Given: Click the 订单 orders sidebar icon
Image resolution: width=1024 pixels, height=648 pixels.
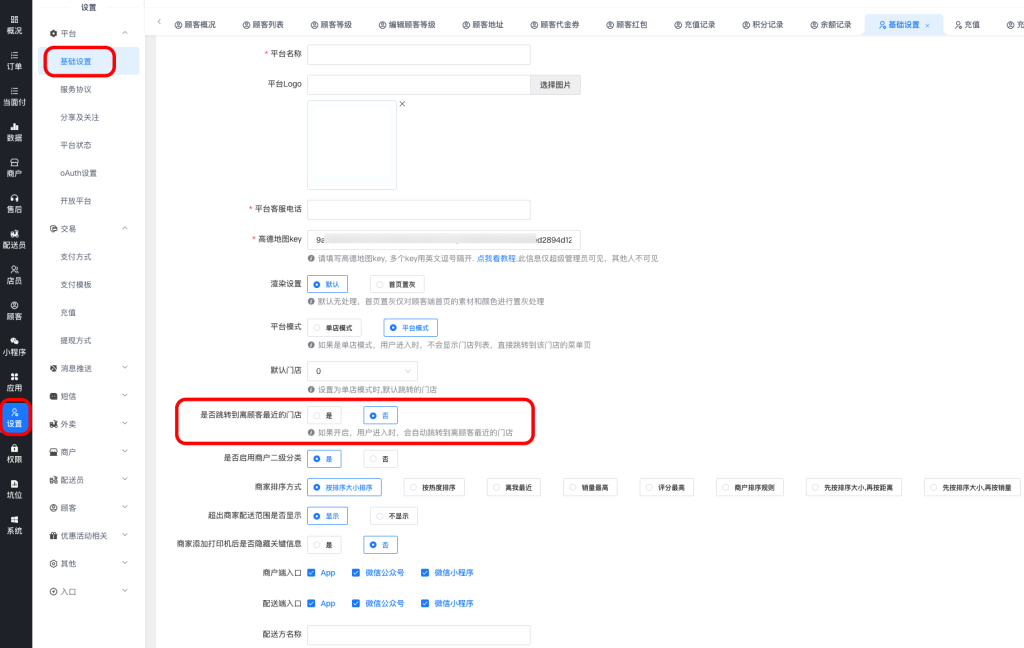Looking at the screenshot, I should (x=14, y=60).
